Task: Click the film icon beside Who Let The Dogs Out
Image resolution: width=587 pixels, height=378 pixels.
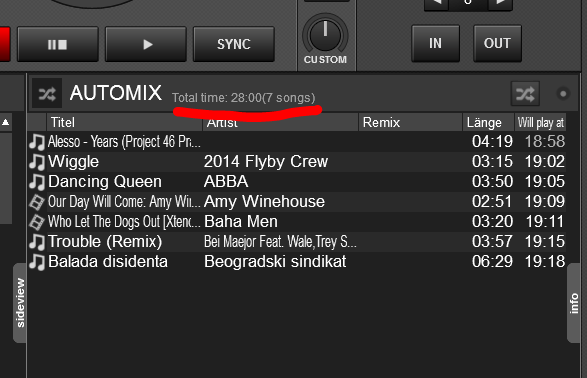Action: [x=37, y=222]
